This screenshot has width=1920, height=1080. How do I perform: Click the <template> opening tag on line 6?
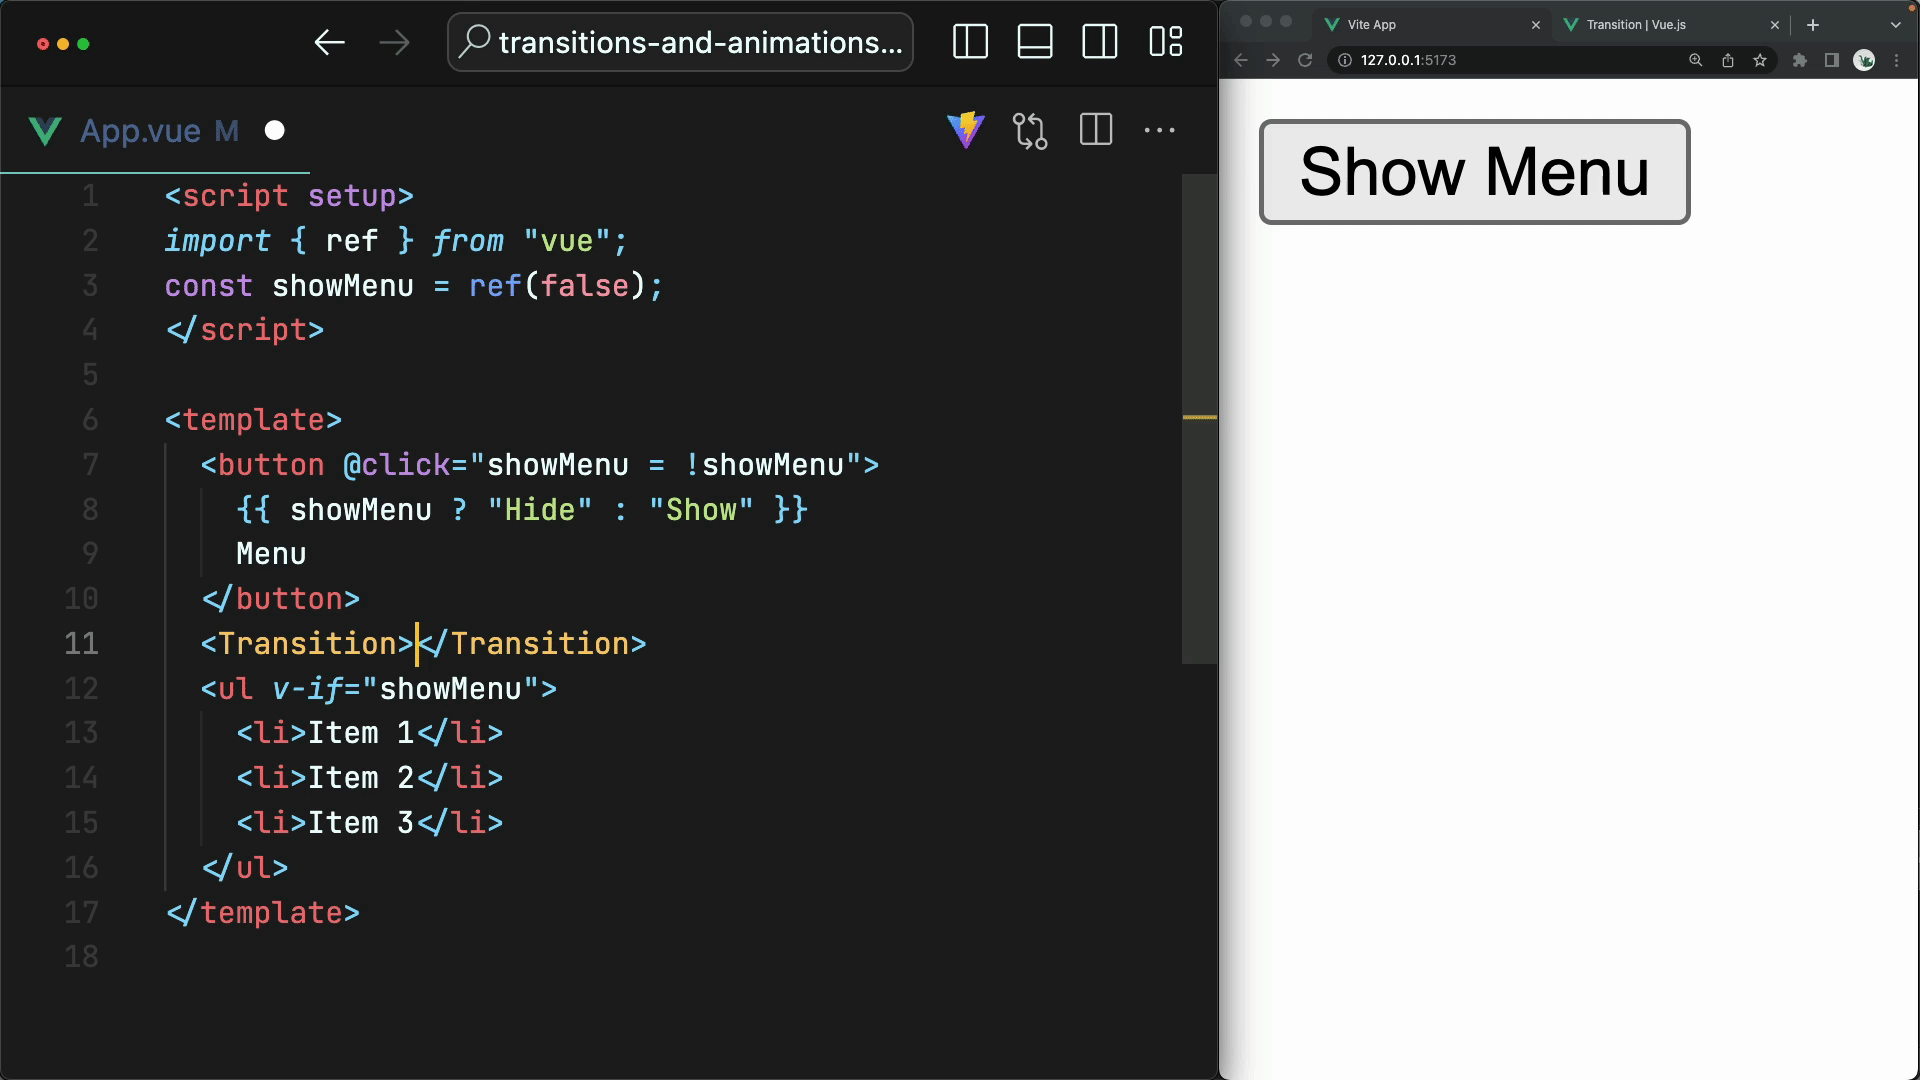click(x=254, y=420)
